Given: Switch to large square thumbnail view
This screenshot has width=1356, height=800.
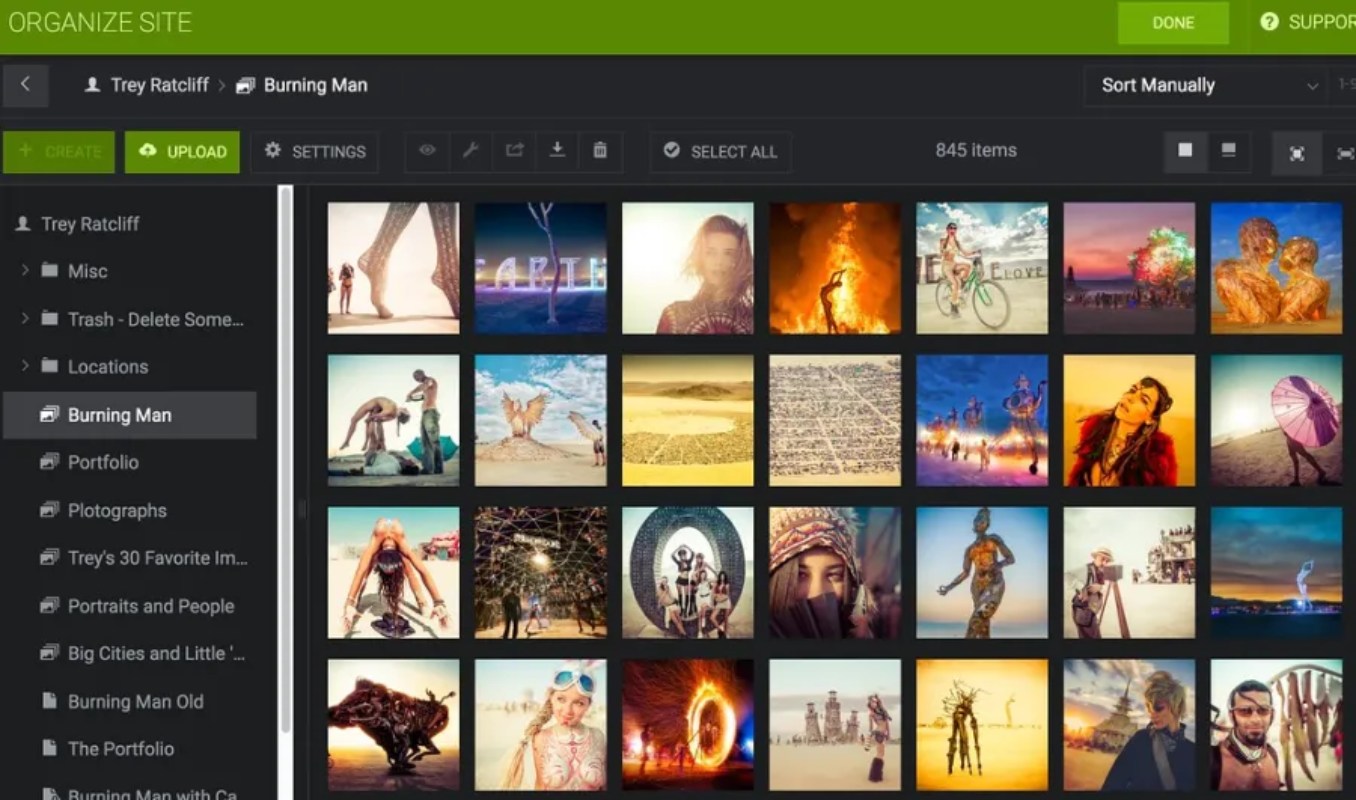Looking at the screenshot, I should coord(1185,151).
